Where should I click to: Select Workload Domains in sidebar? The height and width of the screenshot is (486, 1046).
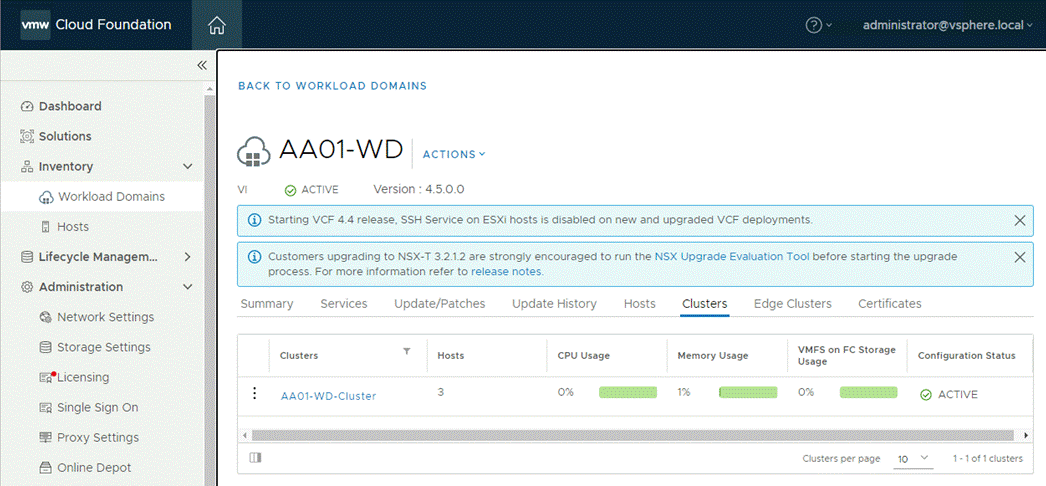point(111,197)
